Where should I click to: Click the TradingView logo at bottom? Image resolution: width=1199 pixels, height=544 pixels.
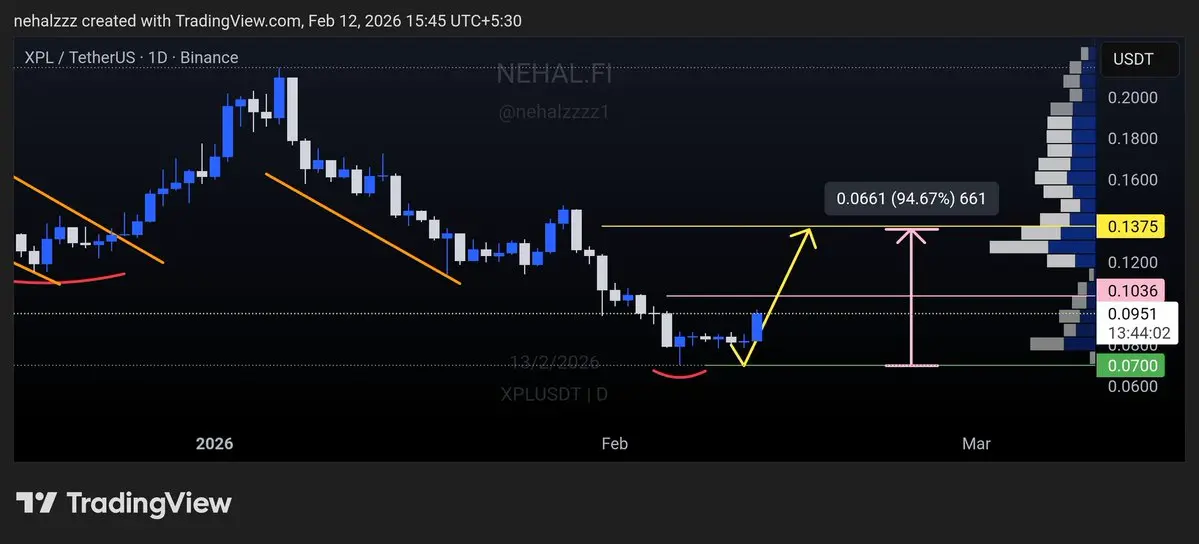point(124,503)
